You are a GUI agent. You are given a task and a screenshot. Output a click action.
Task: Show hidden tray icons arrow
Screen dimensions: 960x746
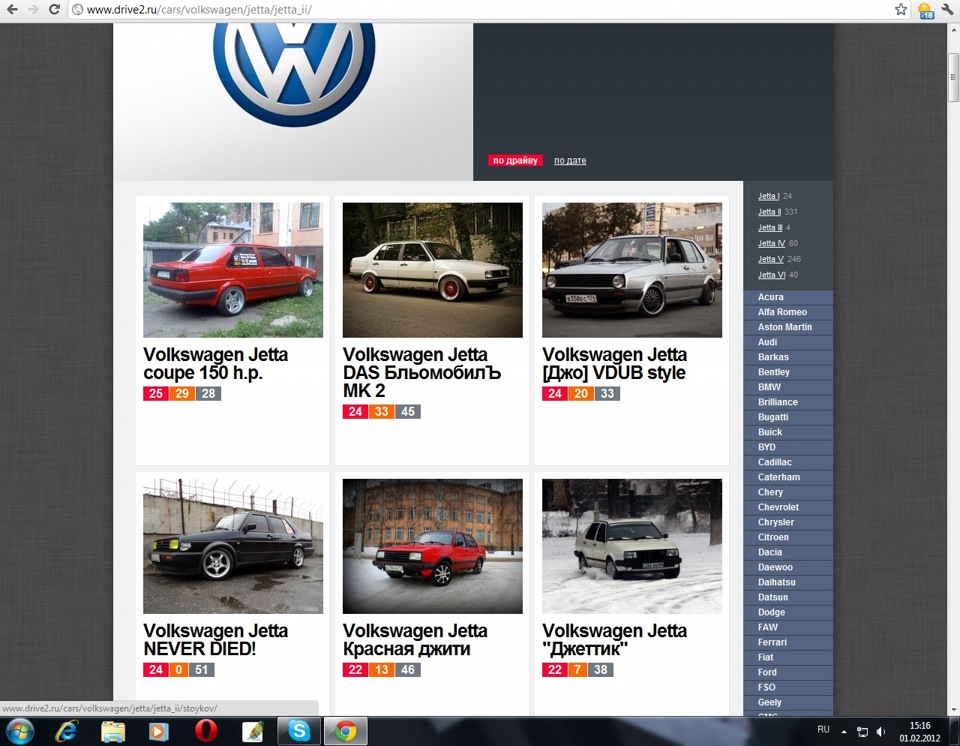844,731
